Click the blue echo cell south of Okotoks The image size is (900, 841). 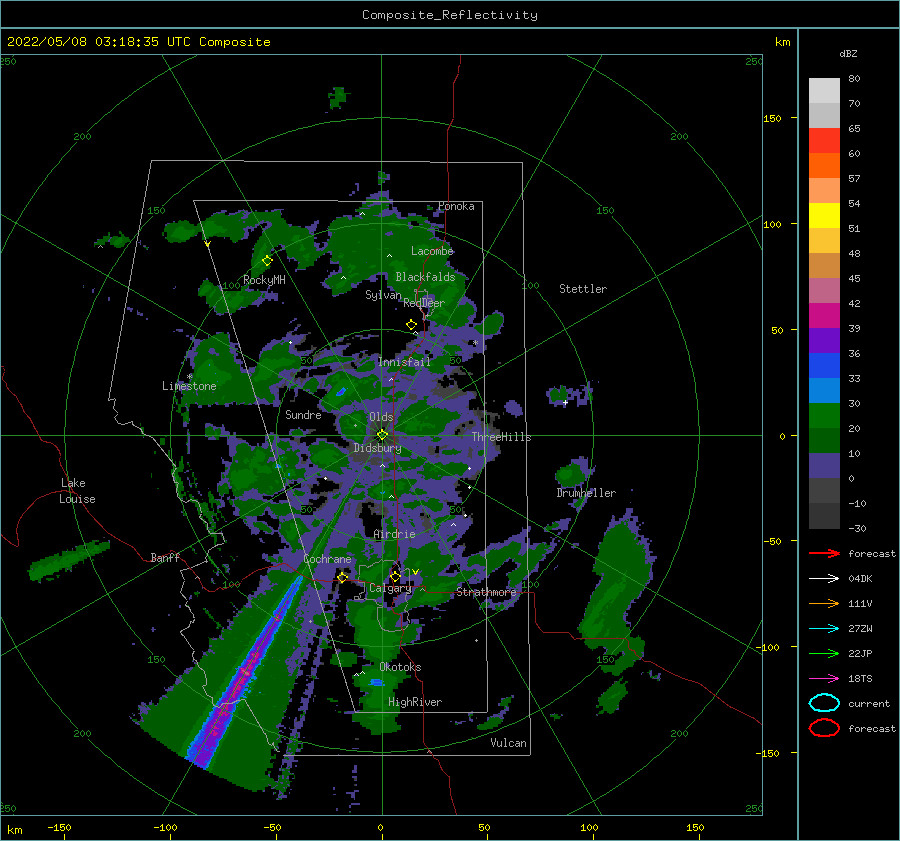tap(377, 683)
